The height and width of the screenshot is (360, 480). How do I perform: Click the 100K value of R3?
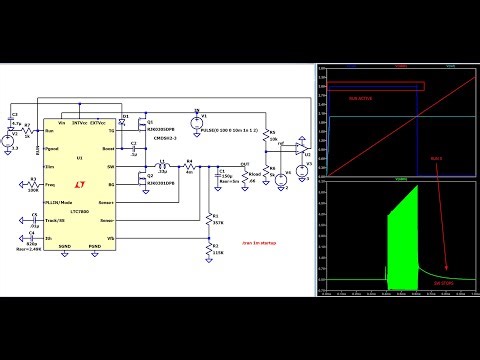tap(33, 190)
